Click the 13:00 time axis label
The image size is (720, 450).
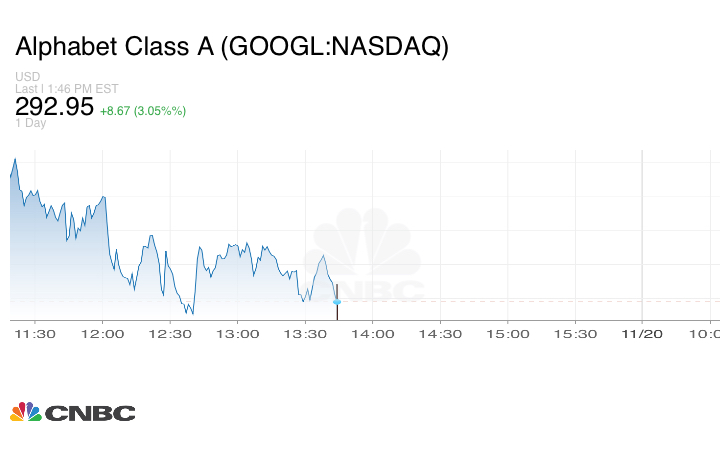(x=237, y=334)
